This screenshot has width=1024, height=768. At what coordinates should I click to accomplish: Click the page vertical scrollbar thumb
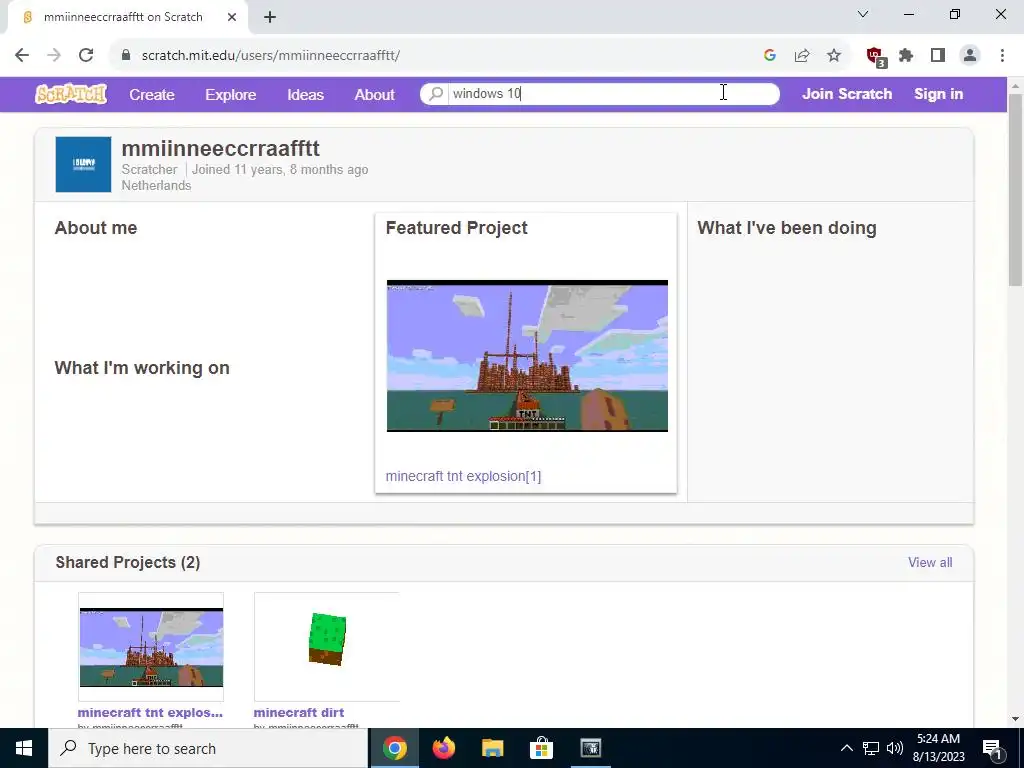(x=1015, y=189)
